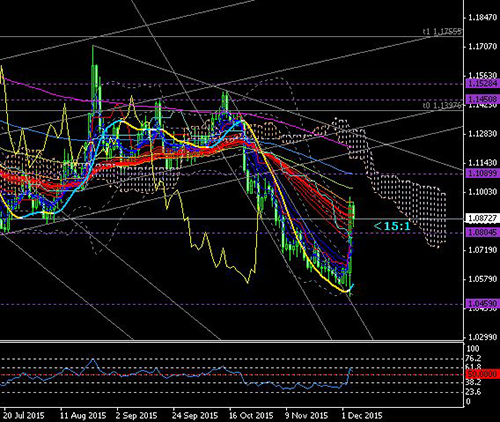Click the 11 Aug 2015 date marker

point(83,415)
